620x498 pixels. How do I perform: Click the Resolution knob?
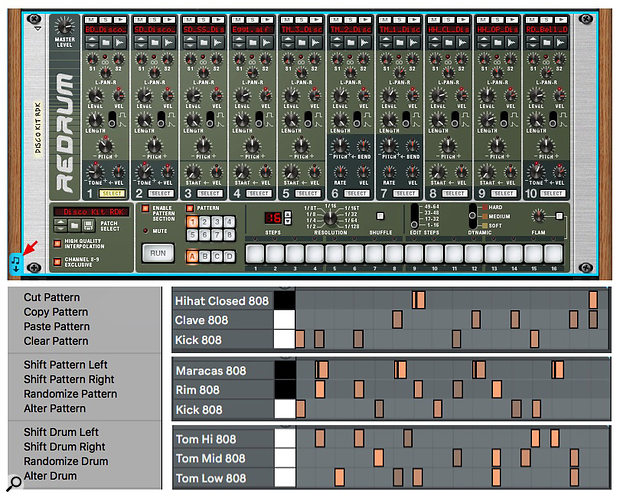[x=331, y=218]
